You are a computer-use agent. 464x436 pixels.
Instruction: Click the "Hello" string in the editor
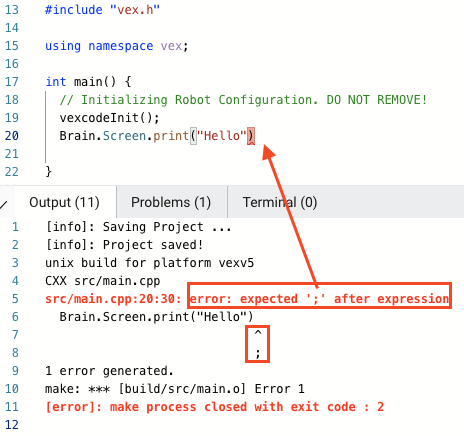222,136
